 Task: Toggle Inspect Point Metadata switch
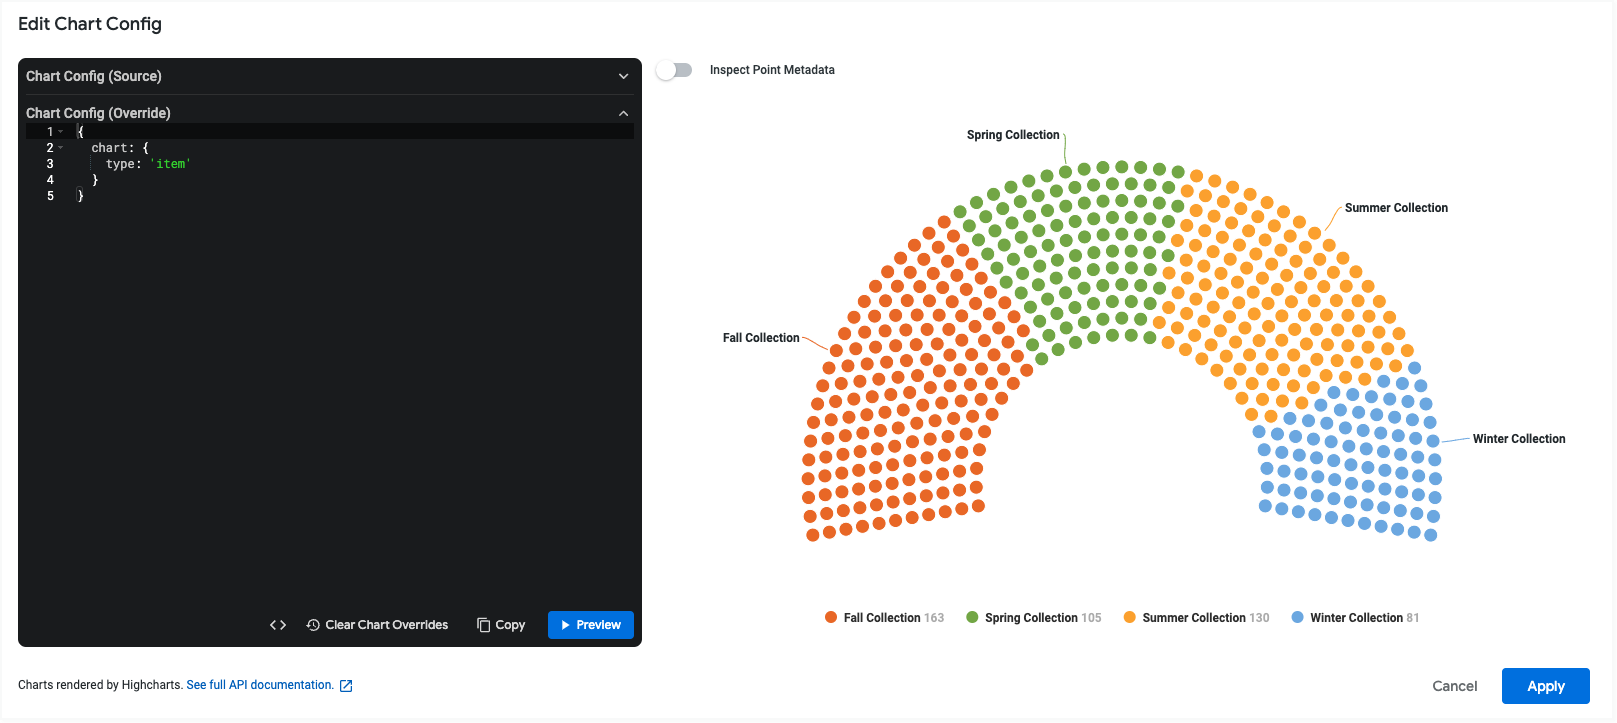[674, 70]
